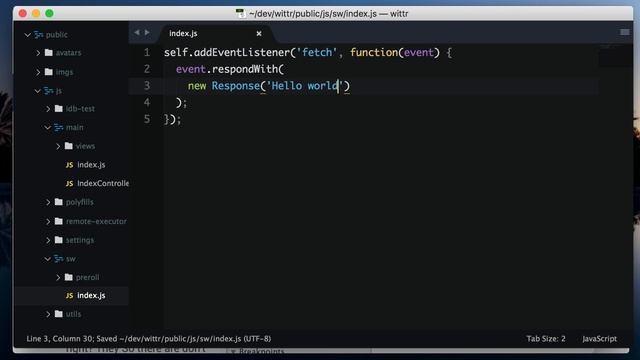The image size is (640, 360).
Task: Click JS icon of main index.js
Action: tap(69, 165)
